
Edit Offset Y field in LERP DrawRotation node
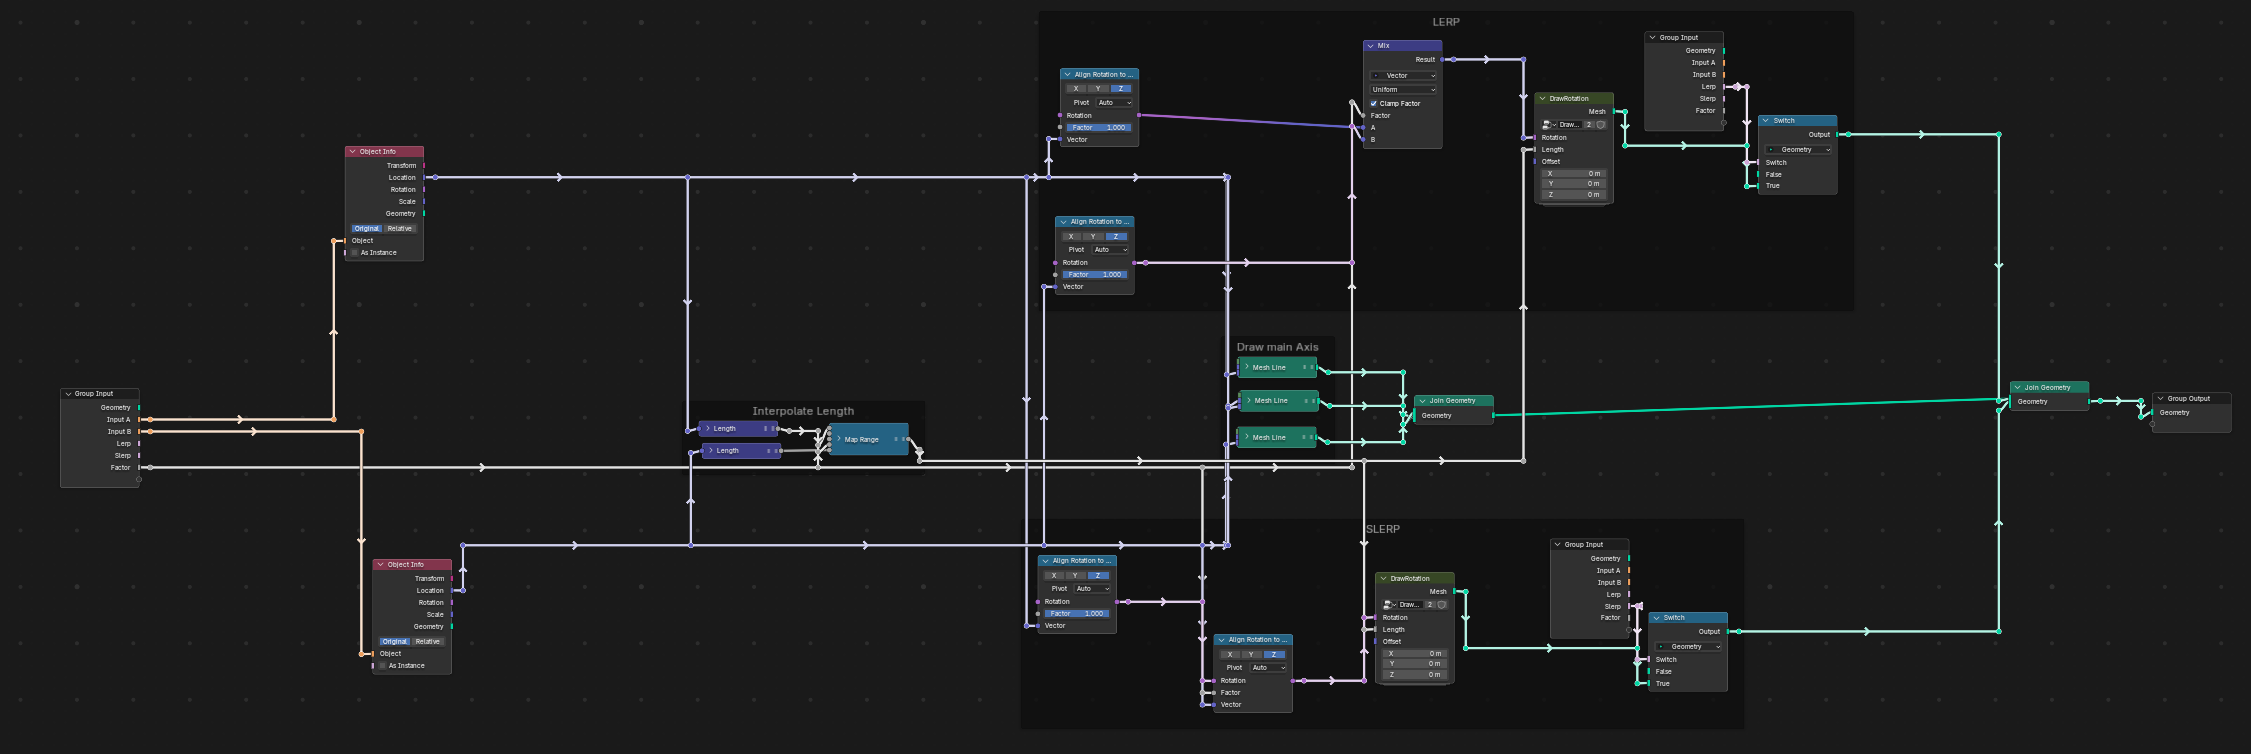click(1573, 184)
